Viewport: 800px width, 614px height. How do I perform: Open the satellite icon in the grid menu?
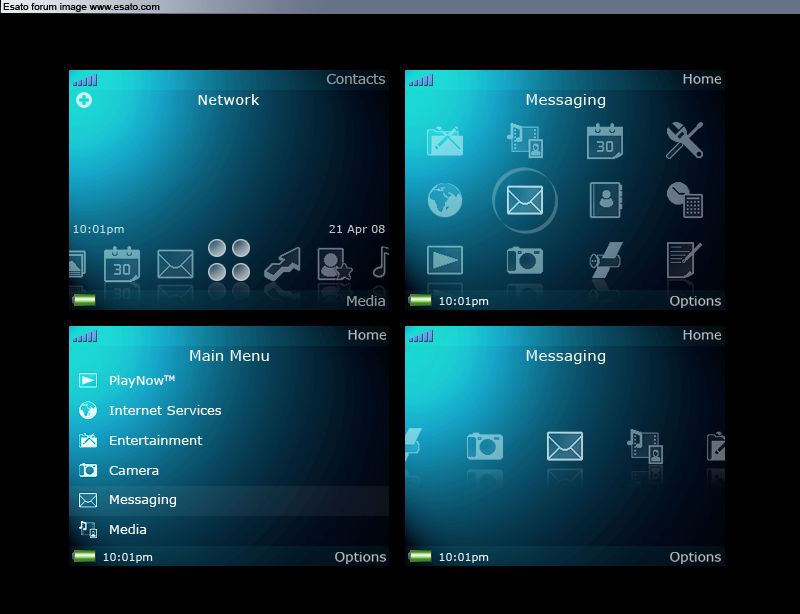[605, 260]
